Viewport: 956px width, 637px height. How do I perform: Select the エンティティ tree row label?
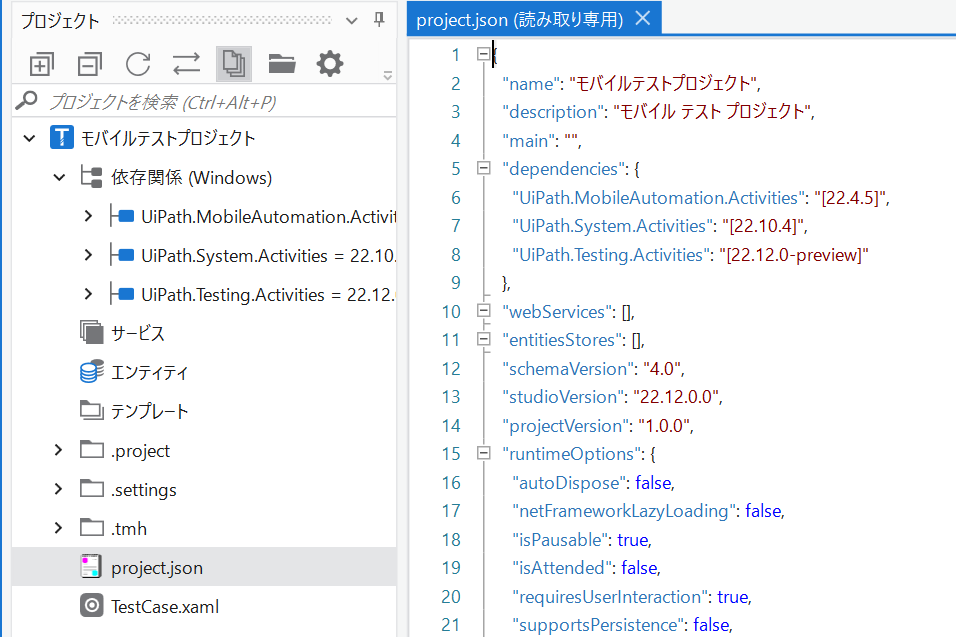click(149, 372)
